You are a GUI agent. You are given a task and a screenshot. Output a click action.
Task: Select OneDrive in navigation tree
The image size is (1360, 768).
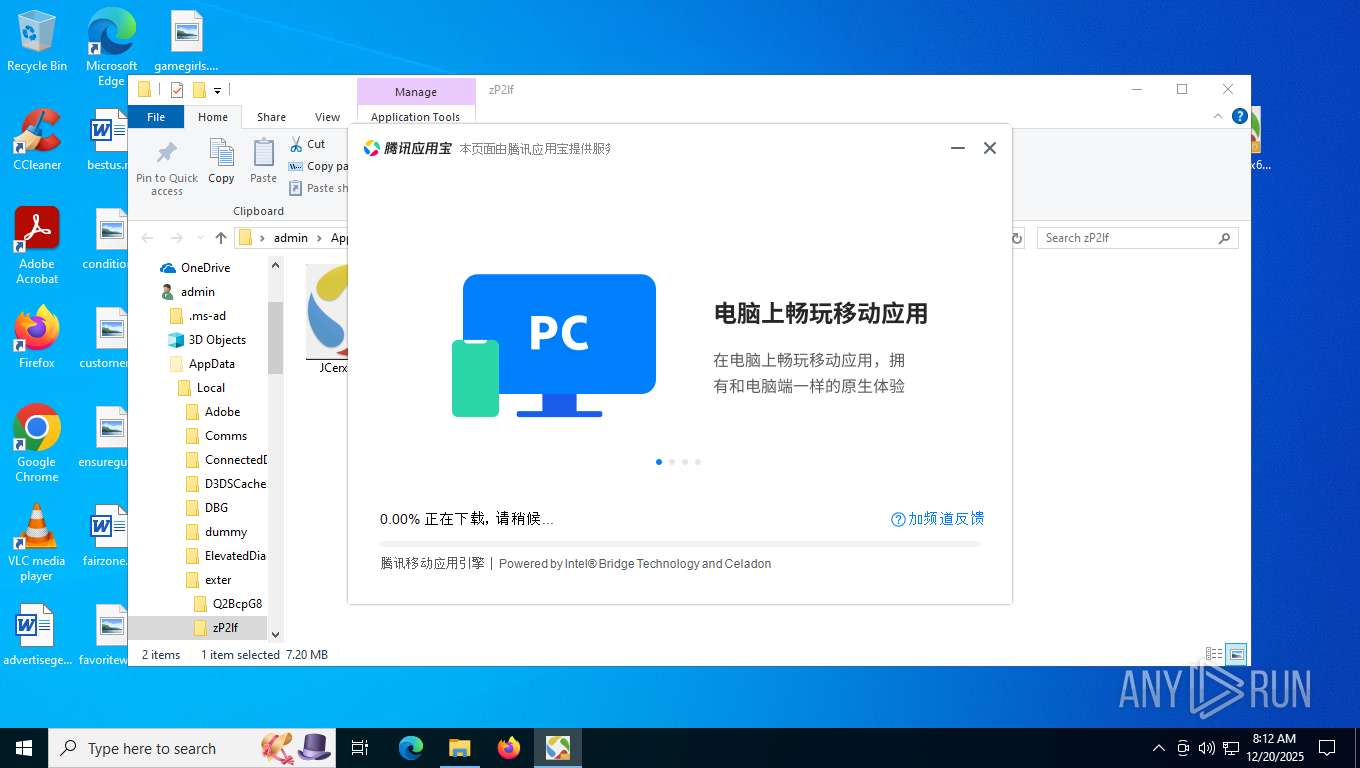click(205, 268)
